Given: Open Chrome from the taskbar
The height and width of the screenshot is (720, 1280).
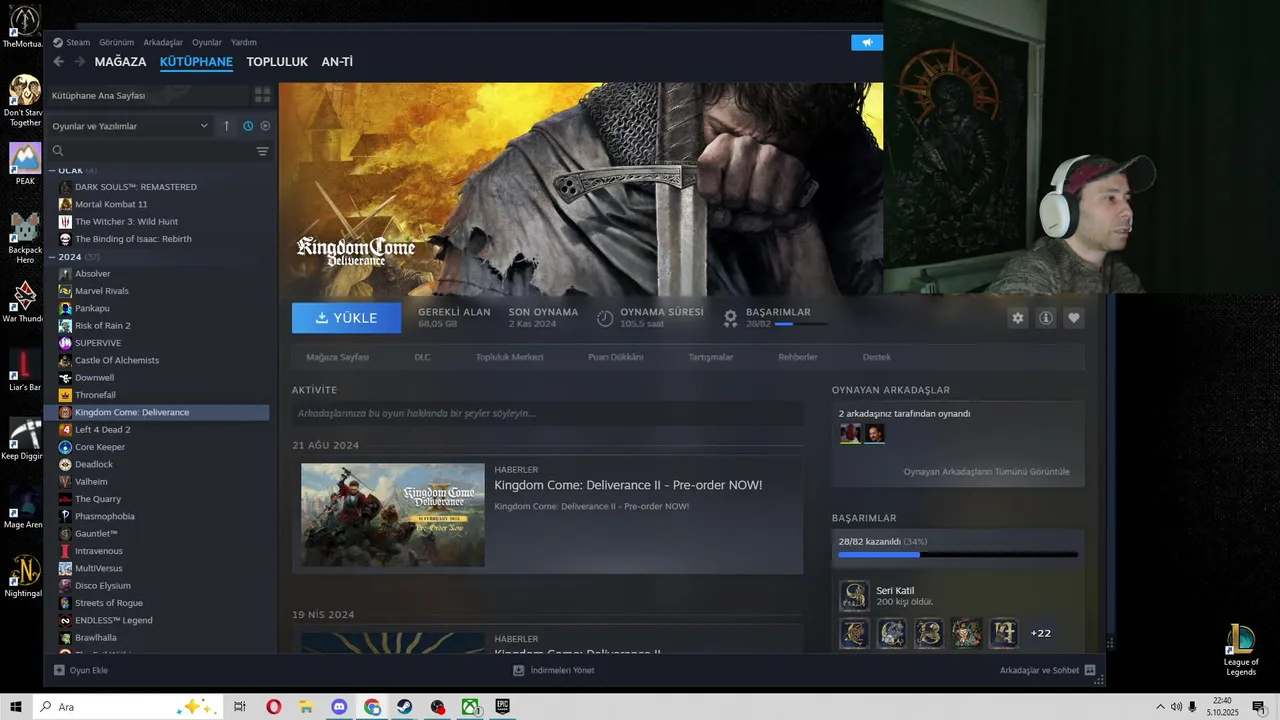Looking at the screenshot, I should pyautogui.click(x=372, y=707).
